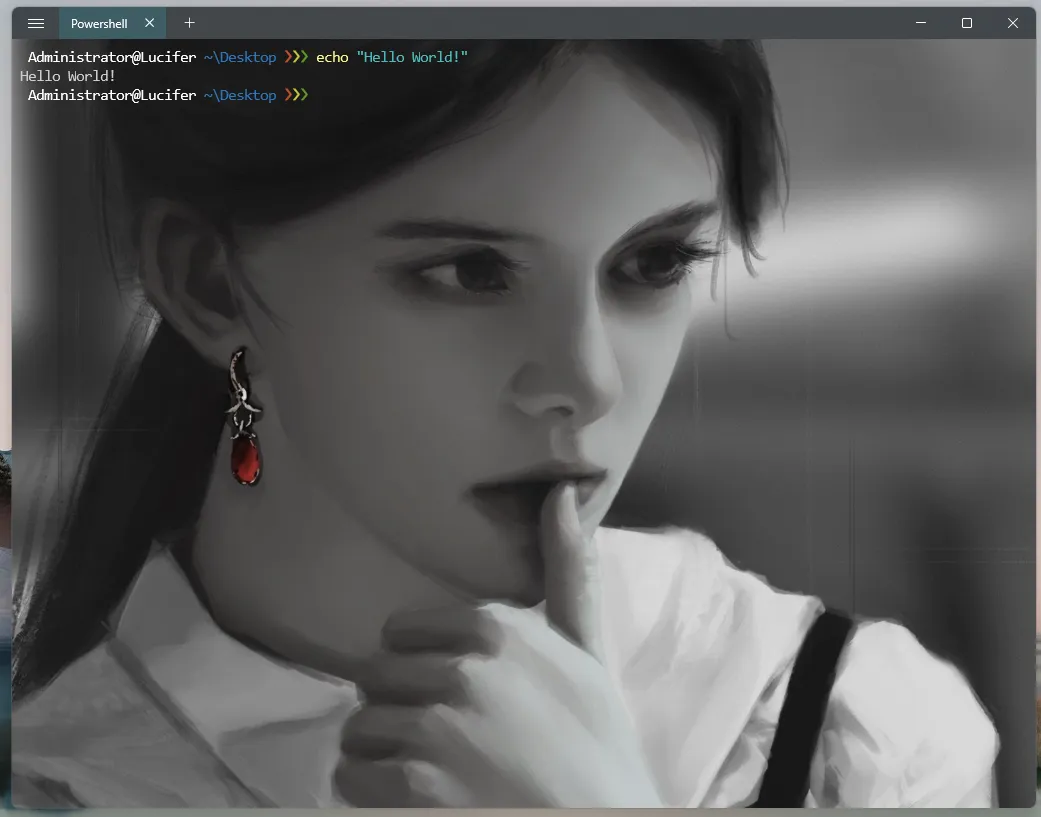Close the Powershell tab

click(150, 23)
